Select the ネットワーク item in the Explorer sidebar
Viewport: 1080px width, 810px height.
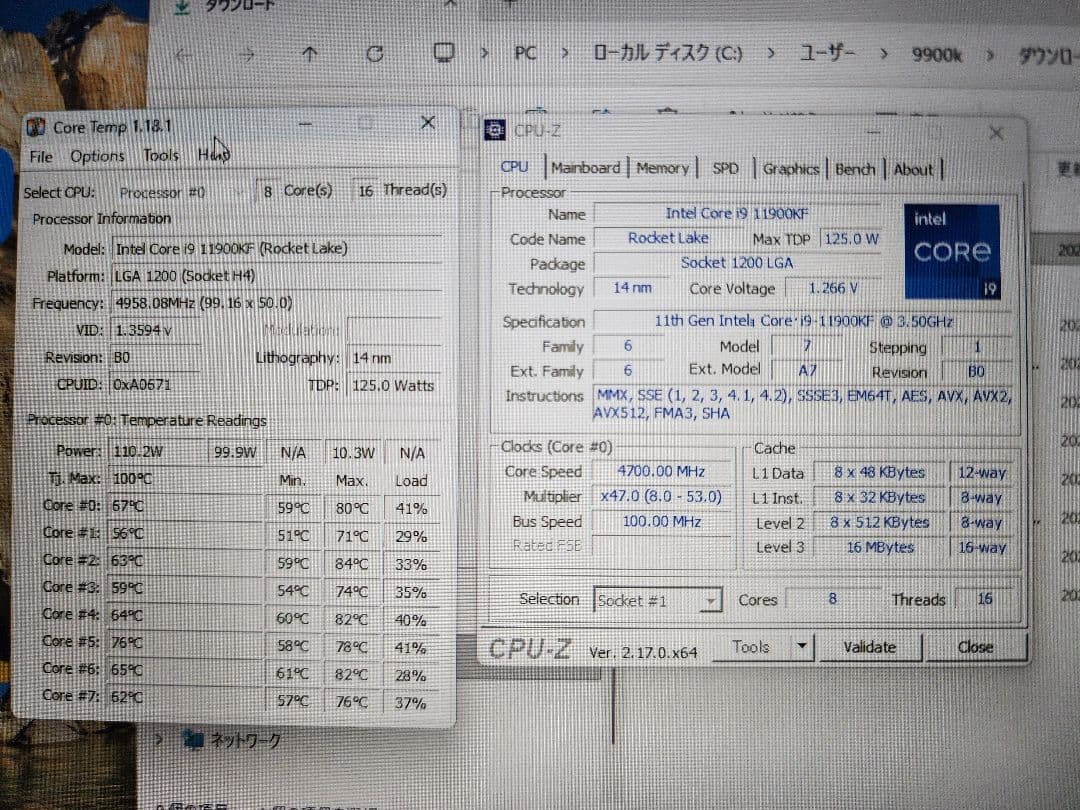pyautogui.click(x=245, y=740)
